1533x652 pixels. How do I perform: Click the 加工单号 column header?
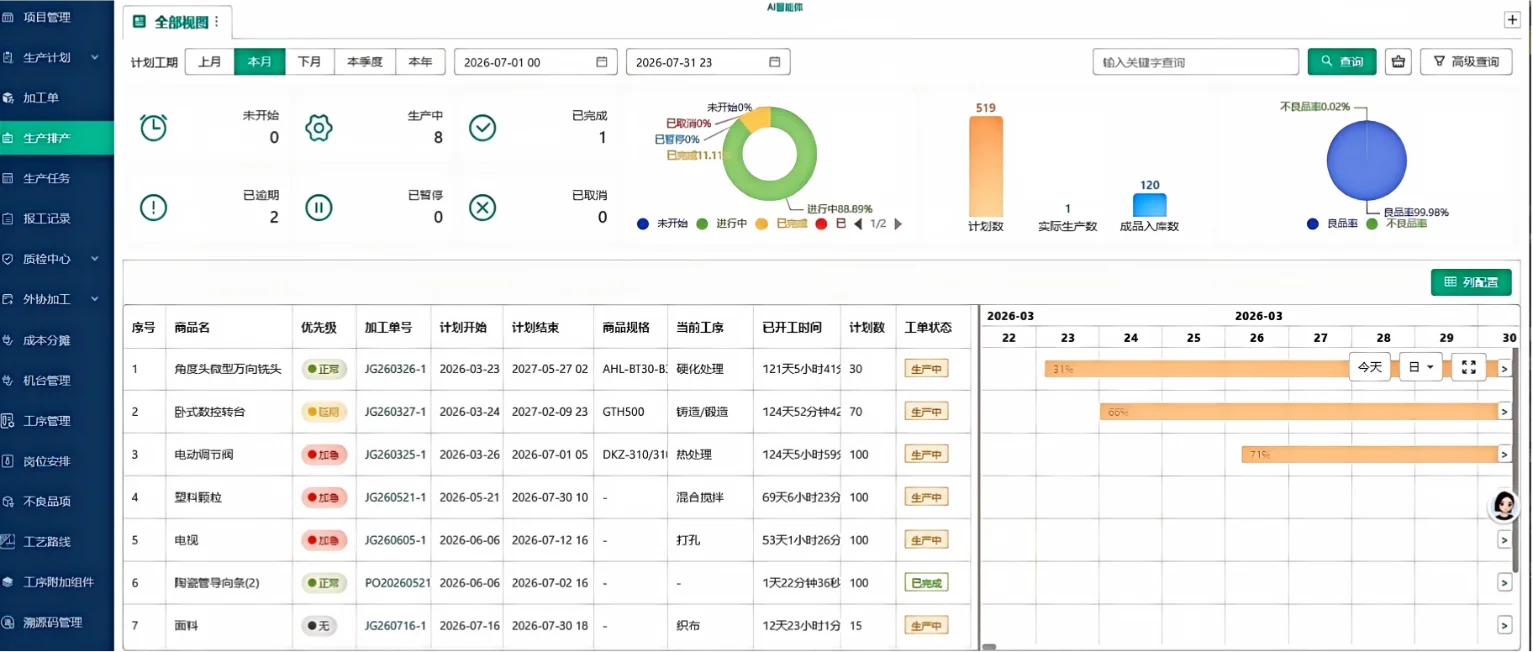(388, 328)
